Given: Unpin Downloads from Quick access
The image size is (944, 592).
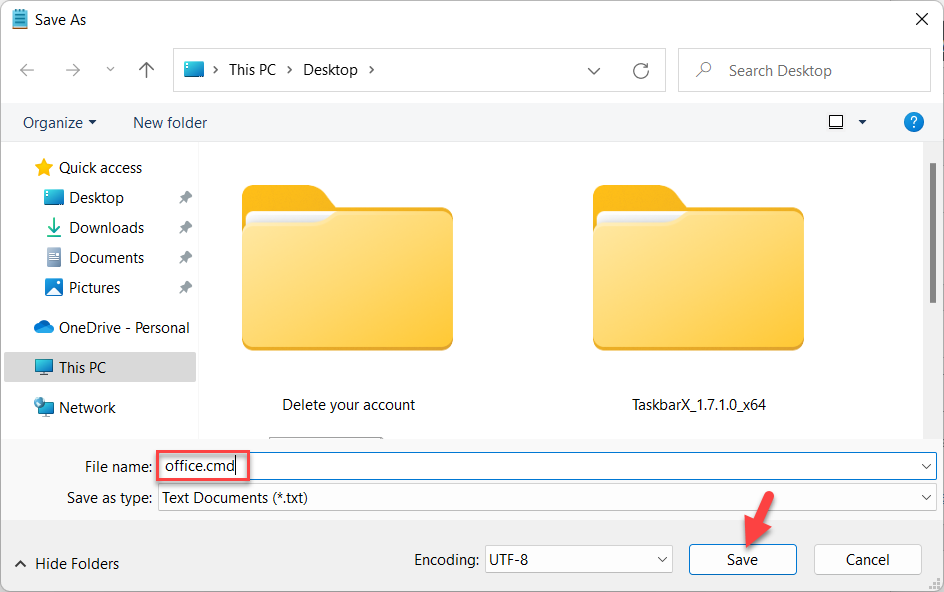Looking at the screenshot, I should pos(185,227).
